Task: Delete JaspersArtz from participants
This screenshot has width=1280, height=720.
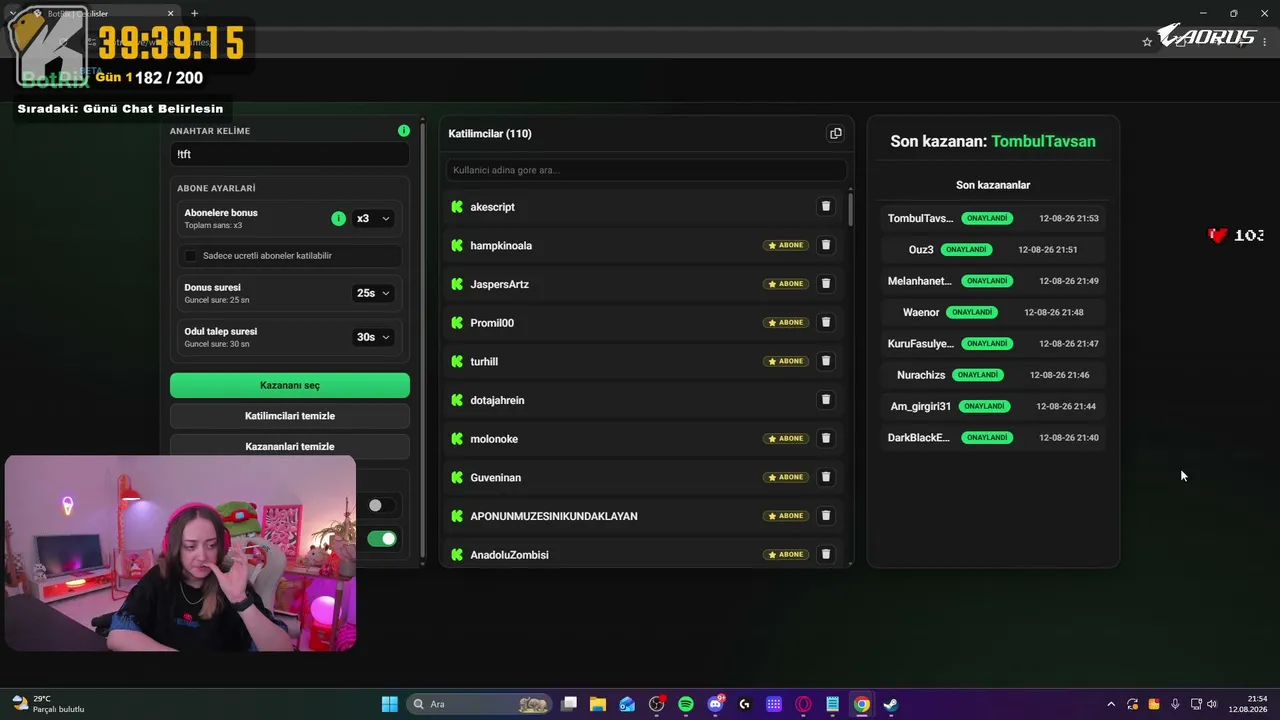Action: click(826, 284)
